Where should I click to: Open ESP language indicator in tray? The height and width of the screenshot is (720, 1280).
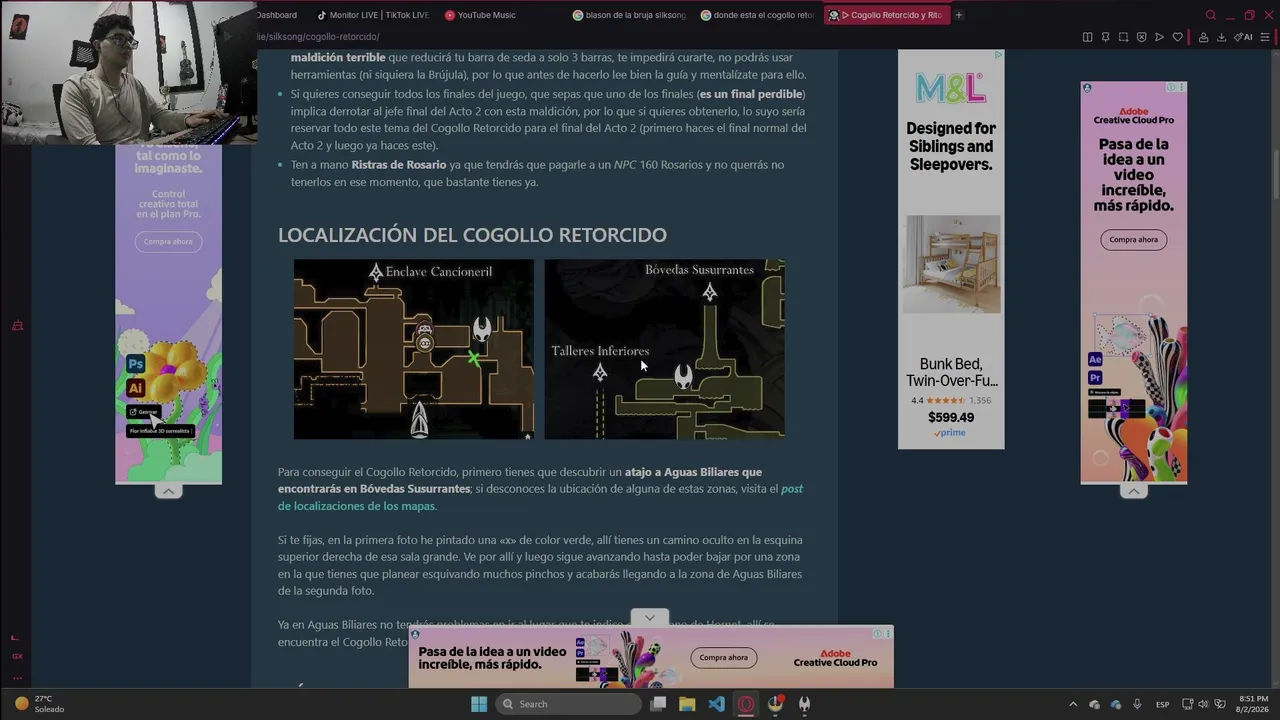pyautogui.click(x=1163, y=704)
